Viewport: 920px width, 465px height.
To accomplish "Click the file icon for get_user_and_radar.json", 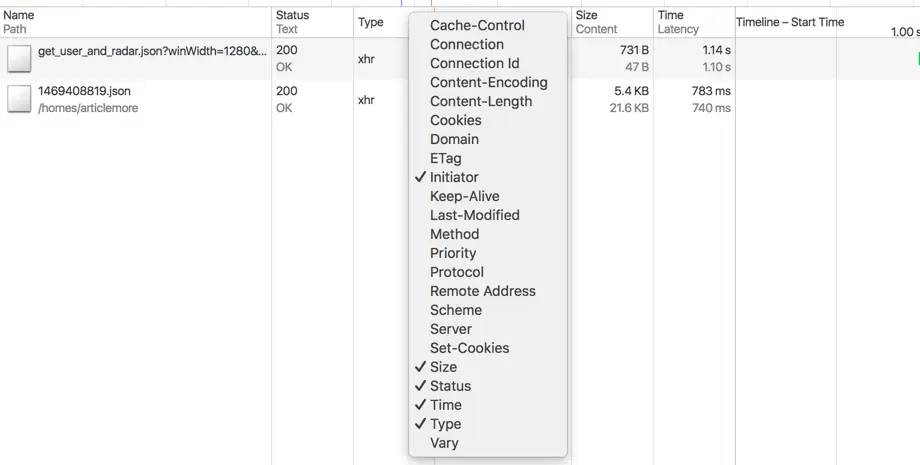I will coord(19,59).
